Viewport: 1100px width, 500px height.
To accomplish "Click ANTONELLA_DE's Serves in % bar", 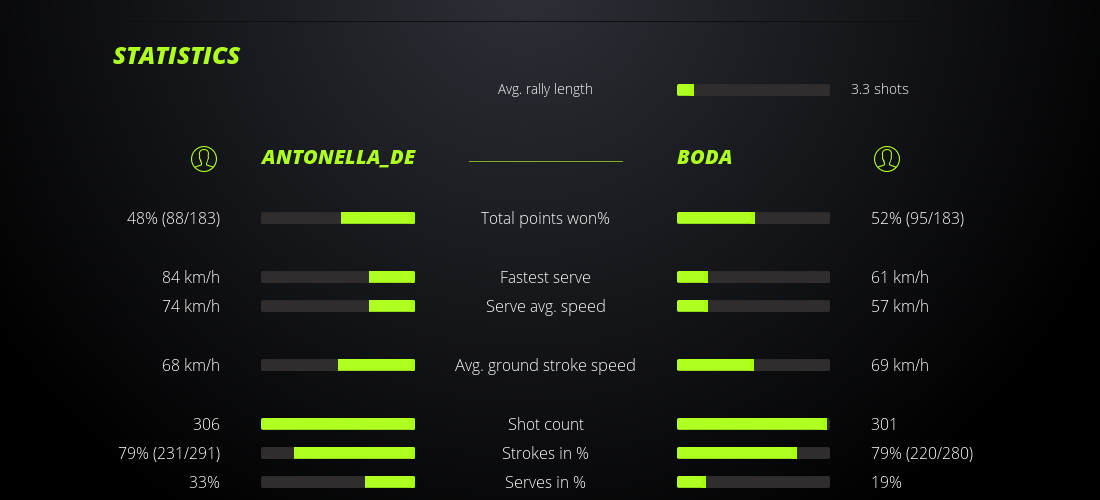I will click(x=338, y=482).
